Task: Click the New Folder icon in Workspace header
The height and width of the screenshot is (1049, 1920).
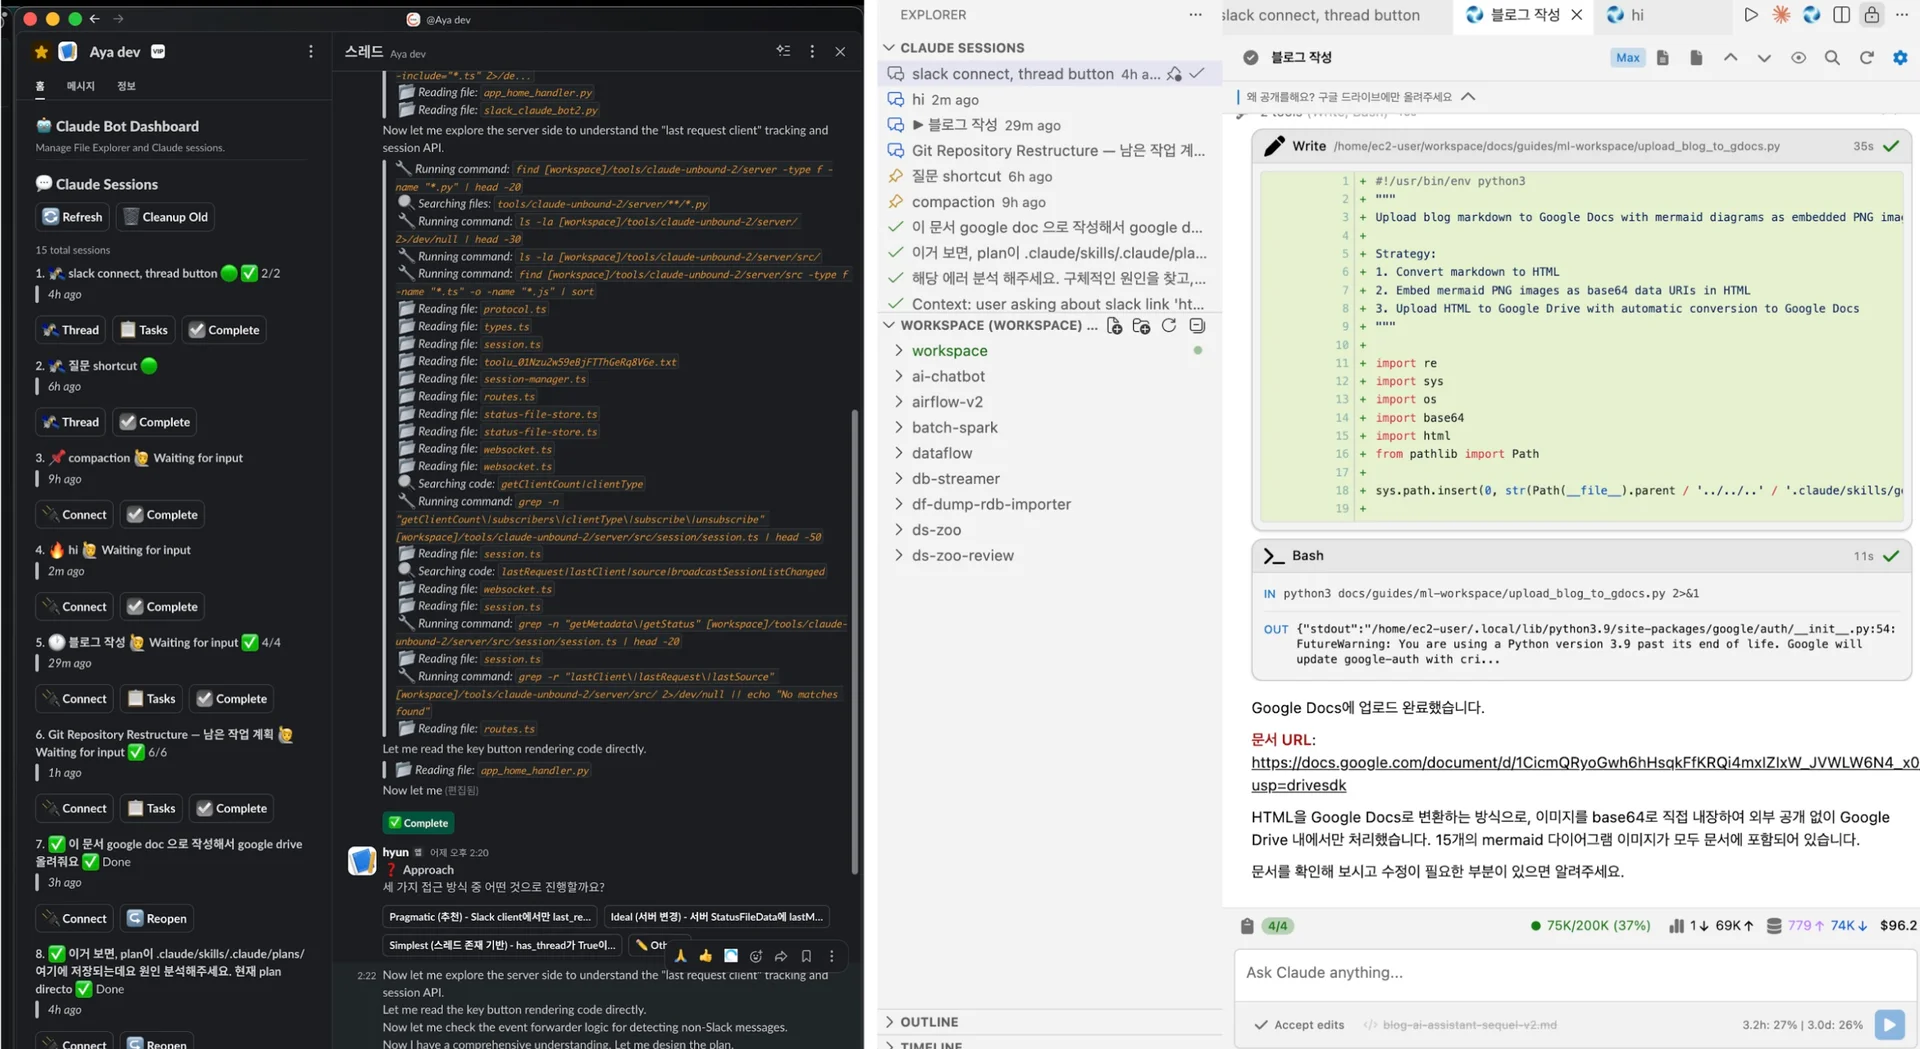Action: tap(1141, 326)
